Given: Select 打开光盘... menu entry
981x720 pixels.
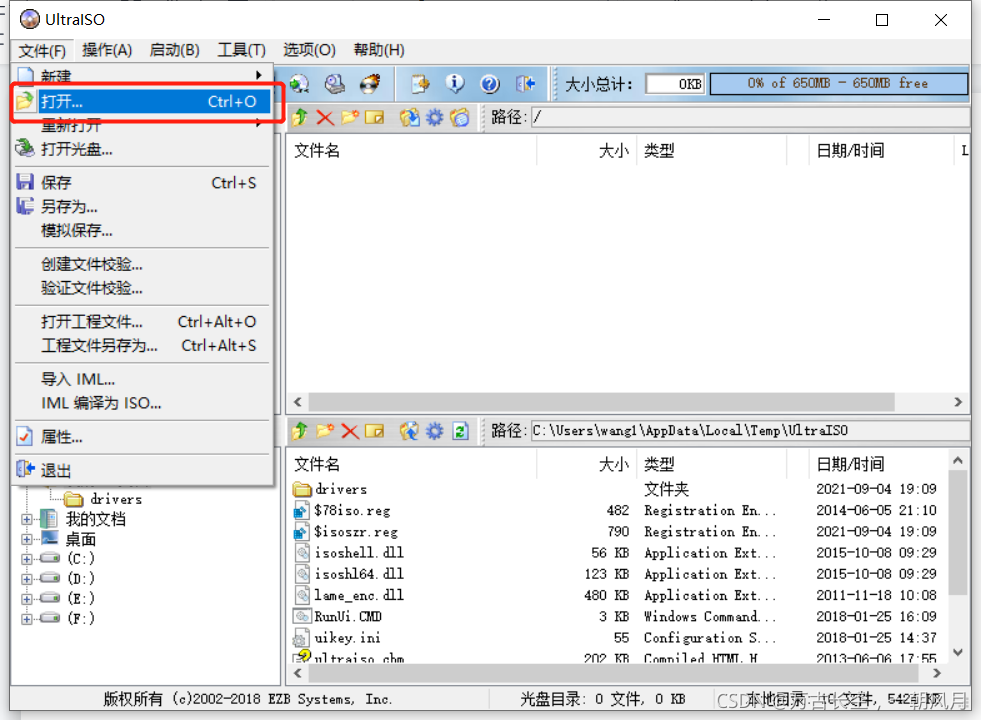Looking at the screenshot, I should point(143,149).
